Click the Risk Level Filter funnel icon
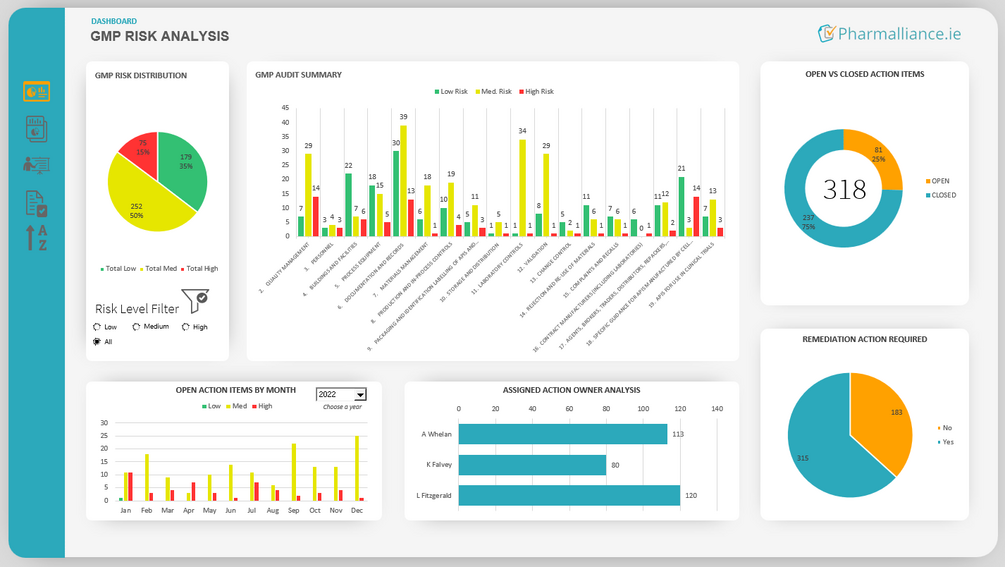 [195, 300]
